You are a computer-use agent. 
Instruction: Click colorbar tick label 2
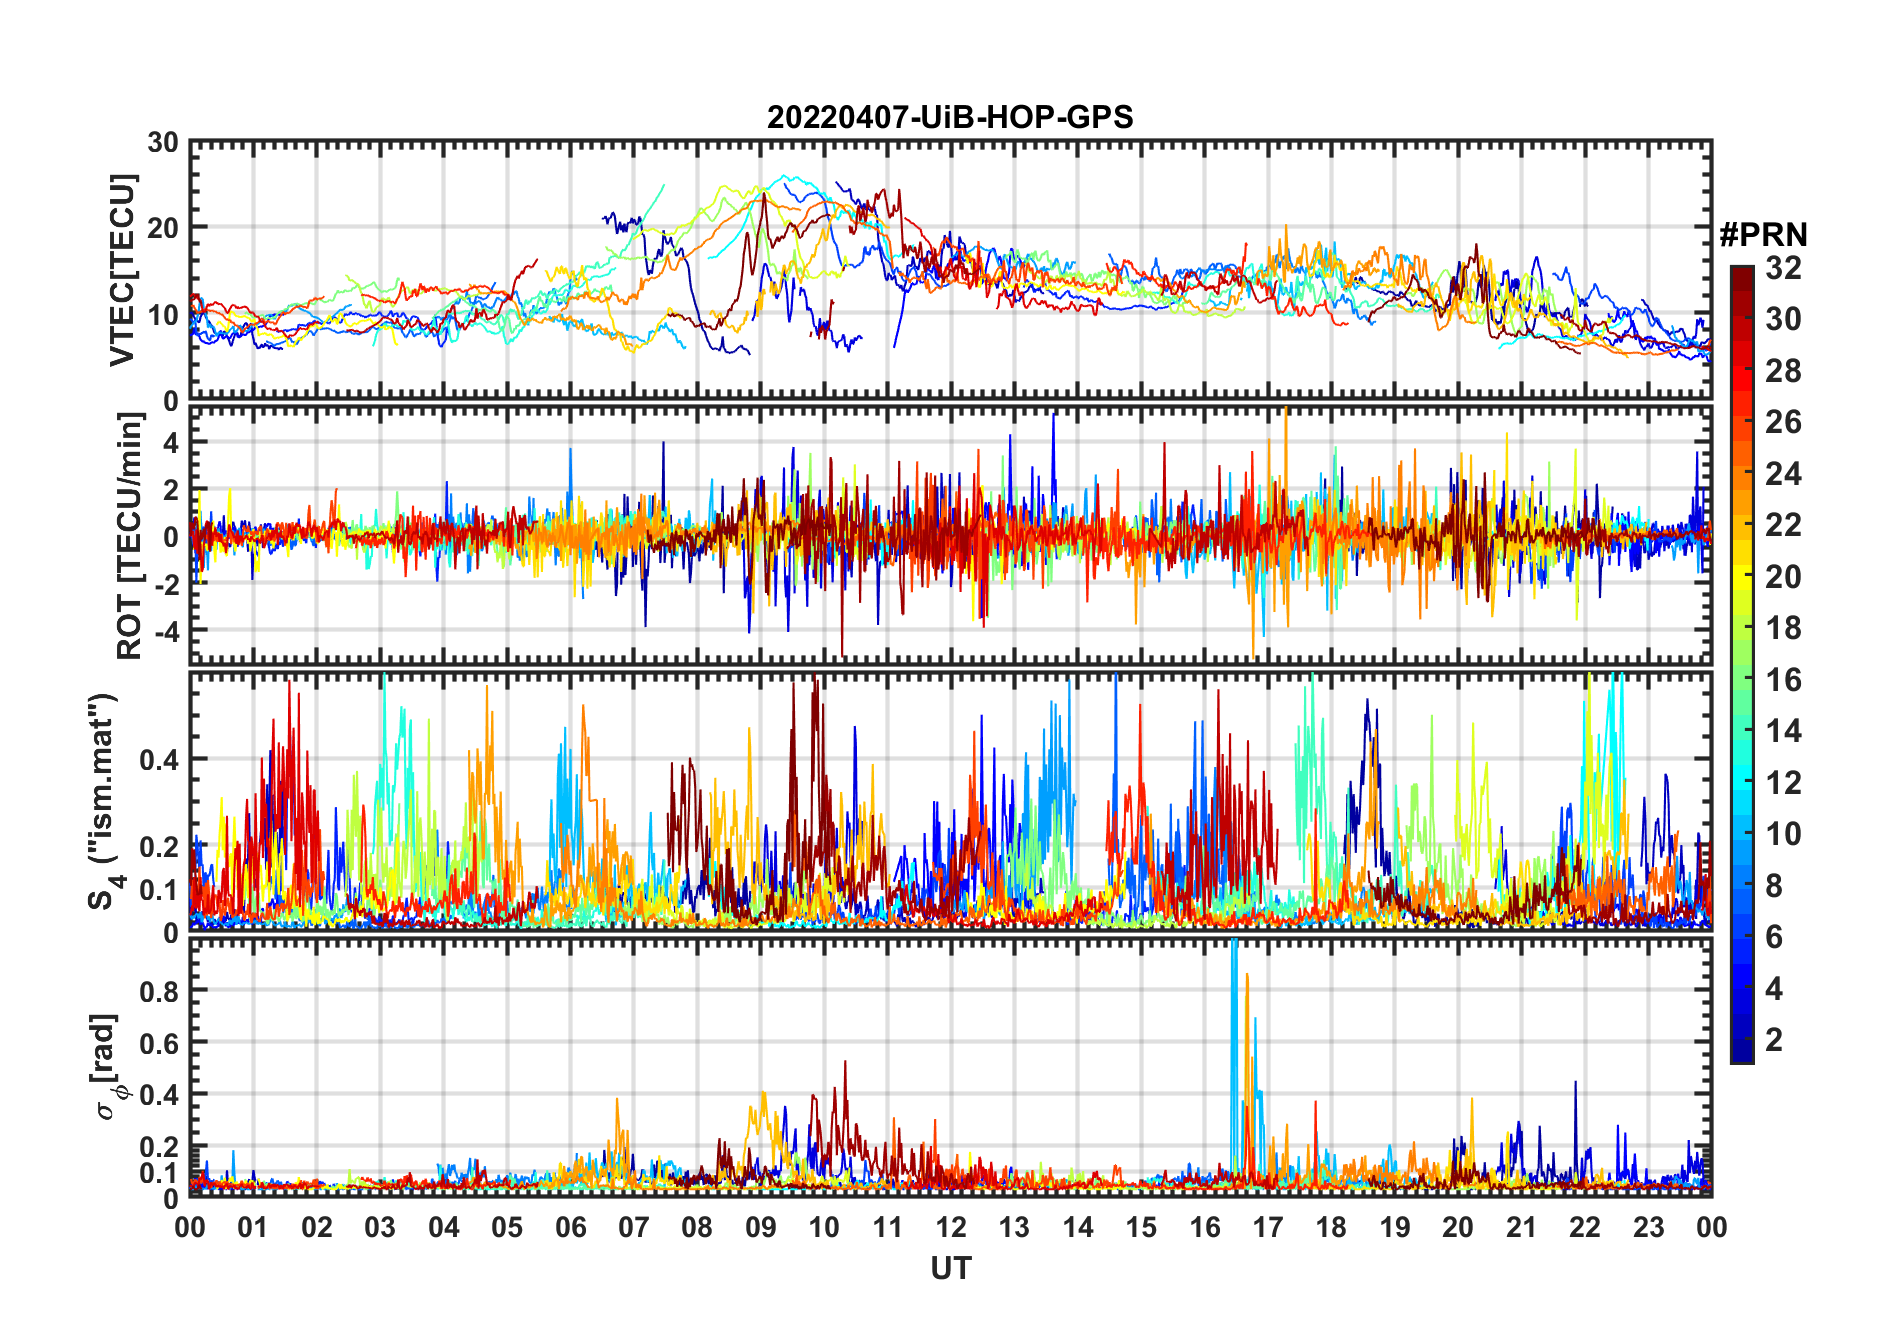(1773, 1040)
